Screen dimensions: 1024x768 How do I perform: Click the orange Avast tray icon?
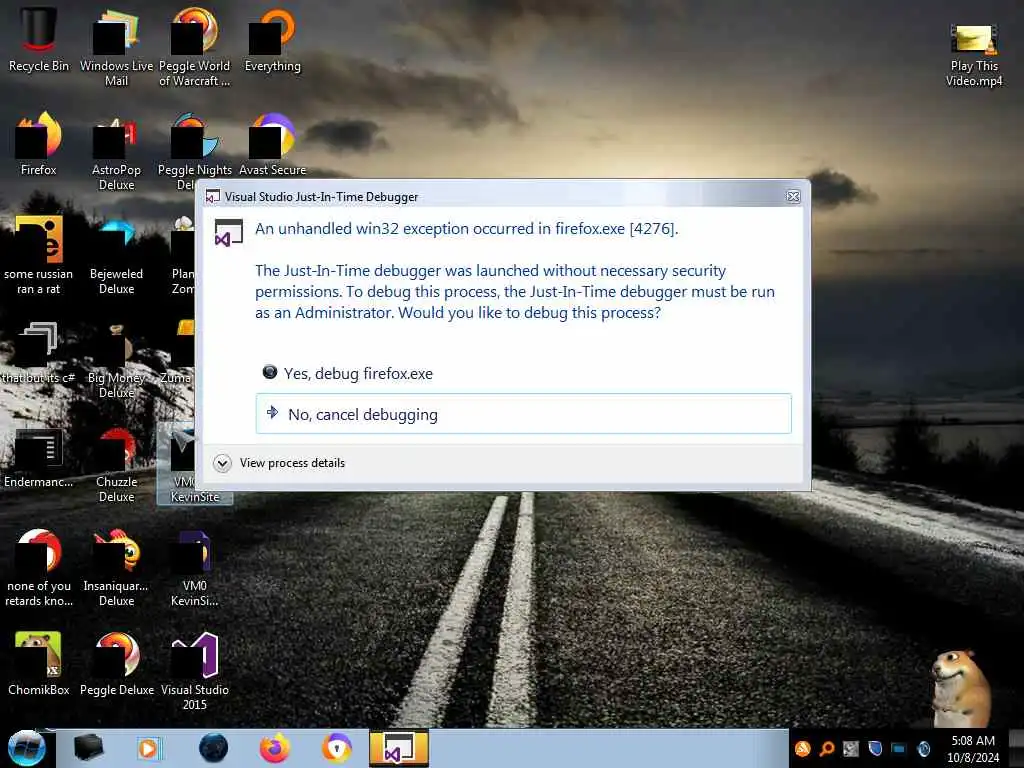pos(803,748)
